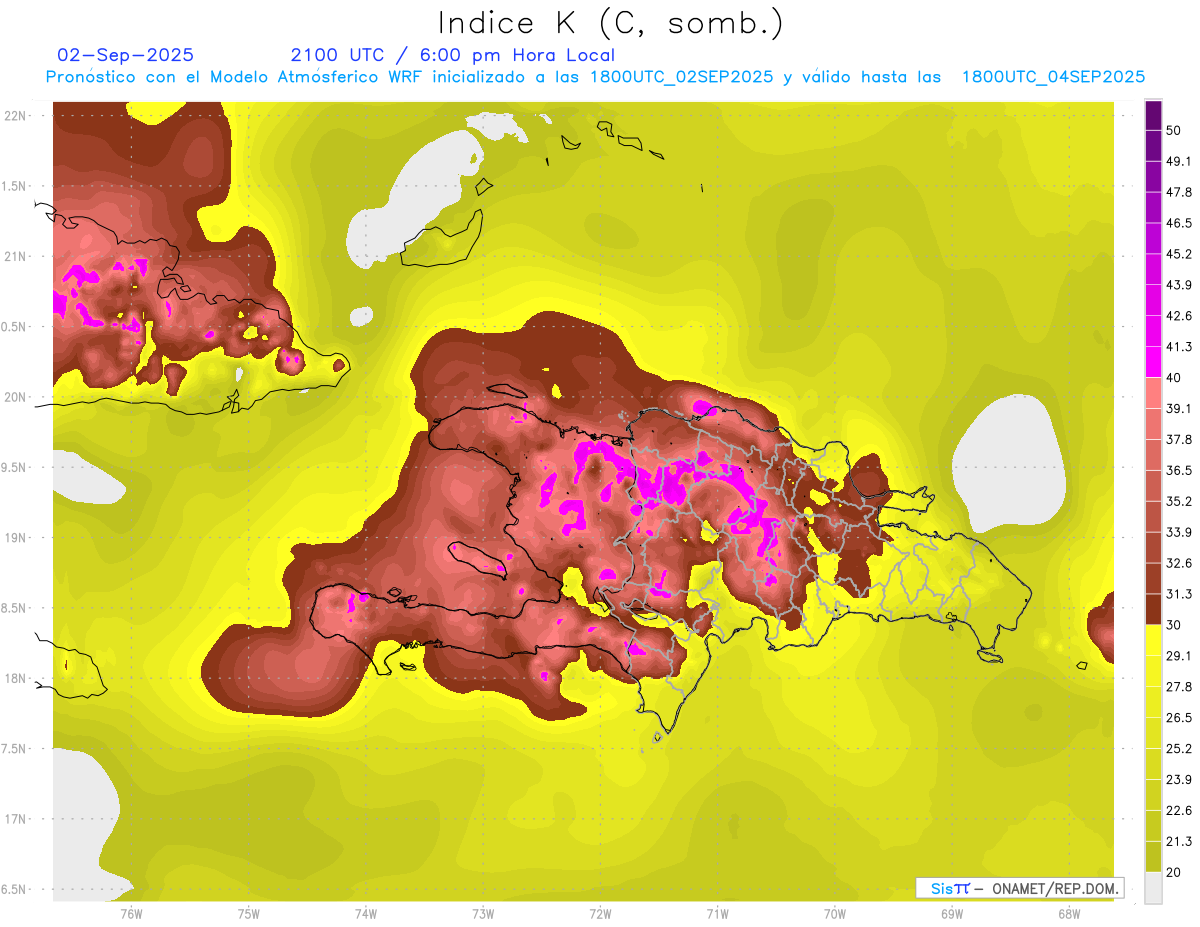This screenshot has height=927, width=1200.
Task: Pick the light gray swatch below 20 on colorbar
Action: click(1154, 887)
